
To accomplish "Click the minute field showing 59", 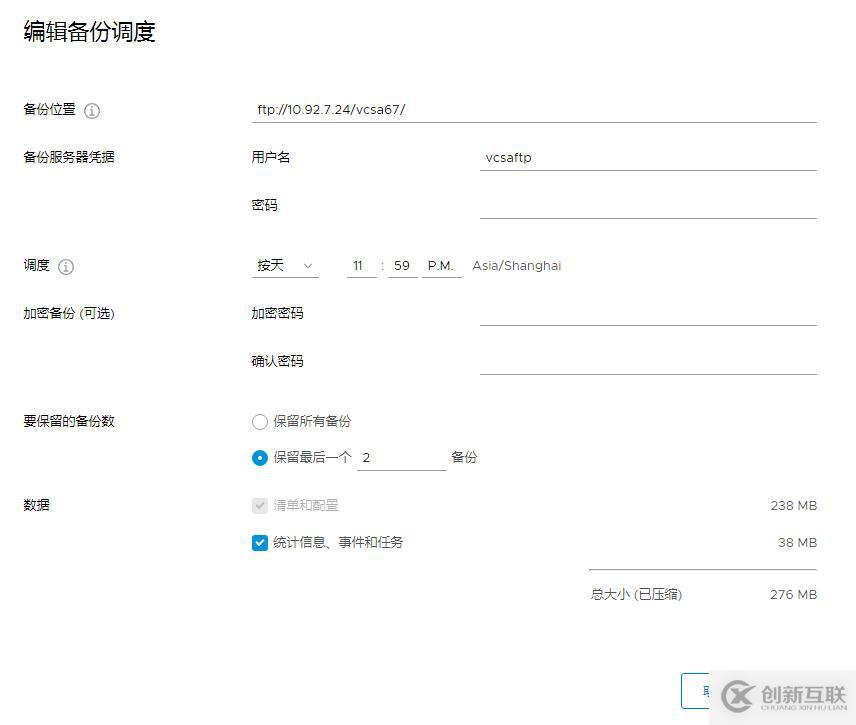I will [x=401, y=265].
